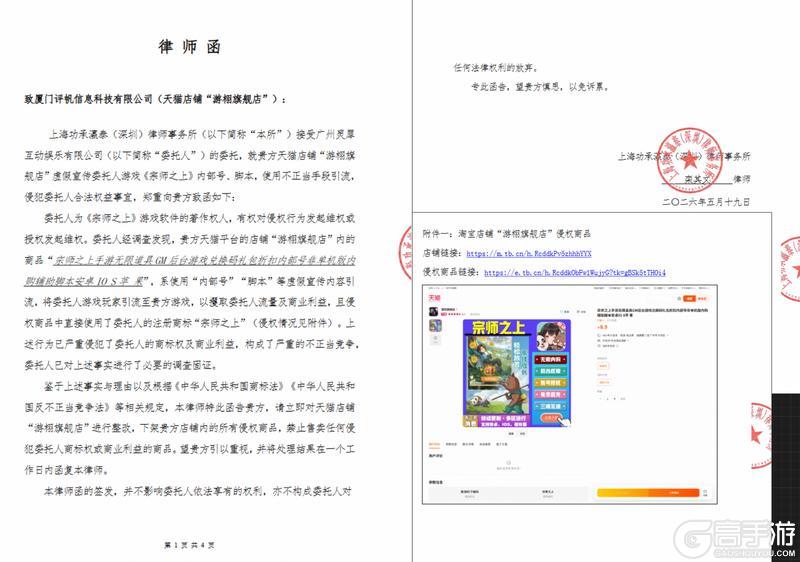Click the 附件一 attachment heading text
The image size is (800, 562).
click(x=507, y=234)
